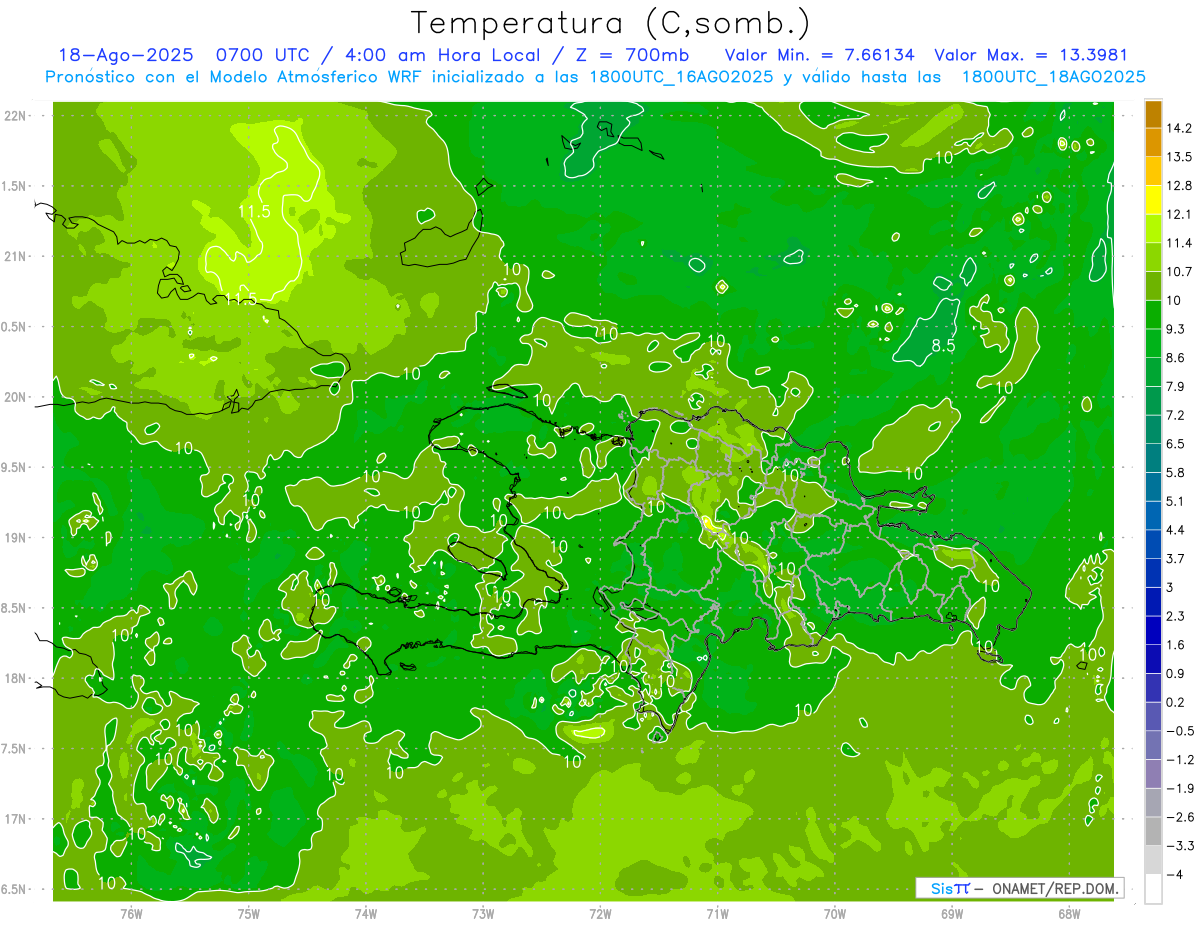Pick the green swatch between 9.3 and 10
Viewport: 1200px width, 927px height.
tap(1153, 315)
